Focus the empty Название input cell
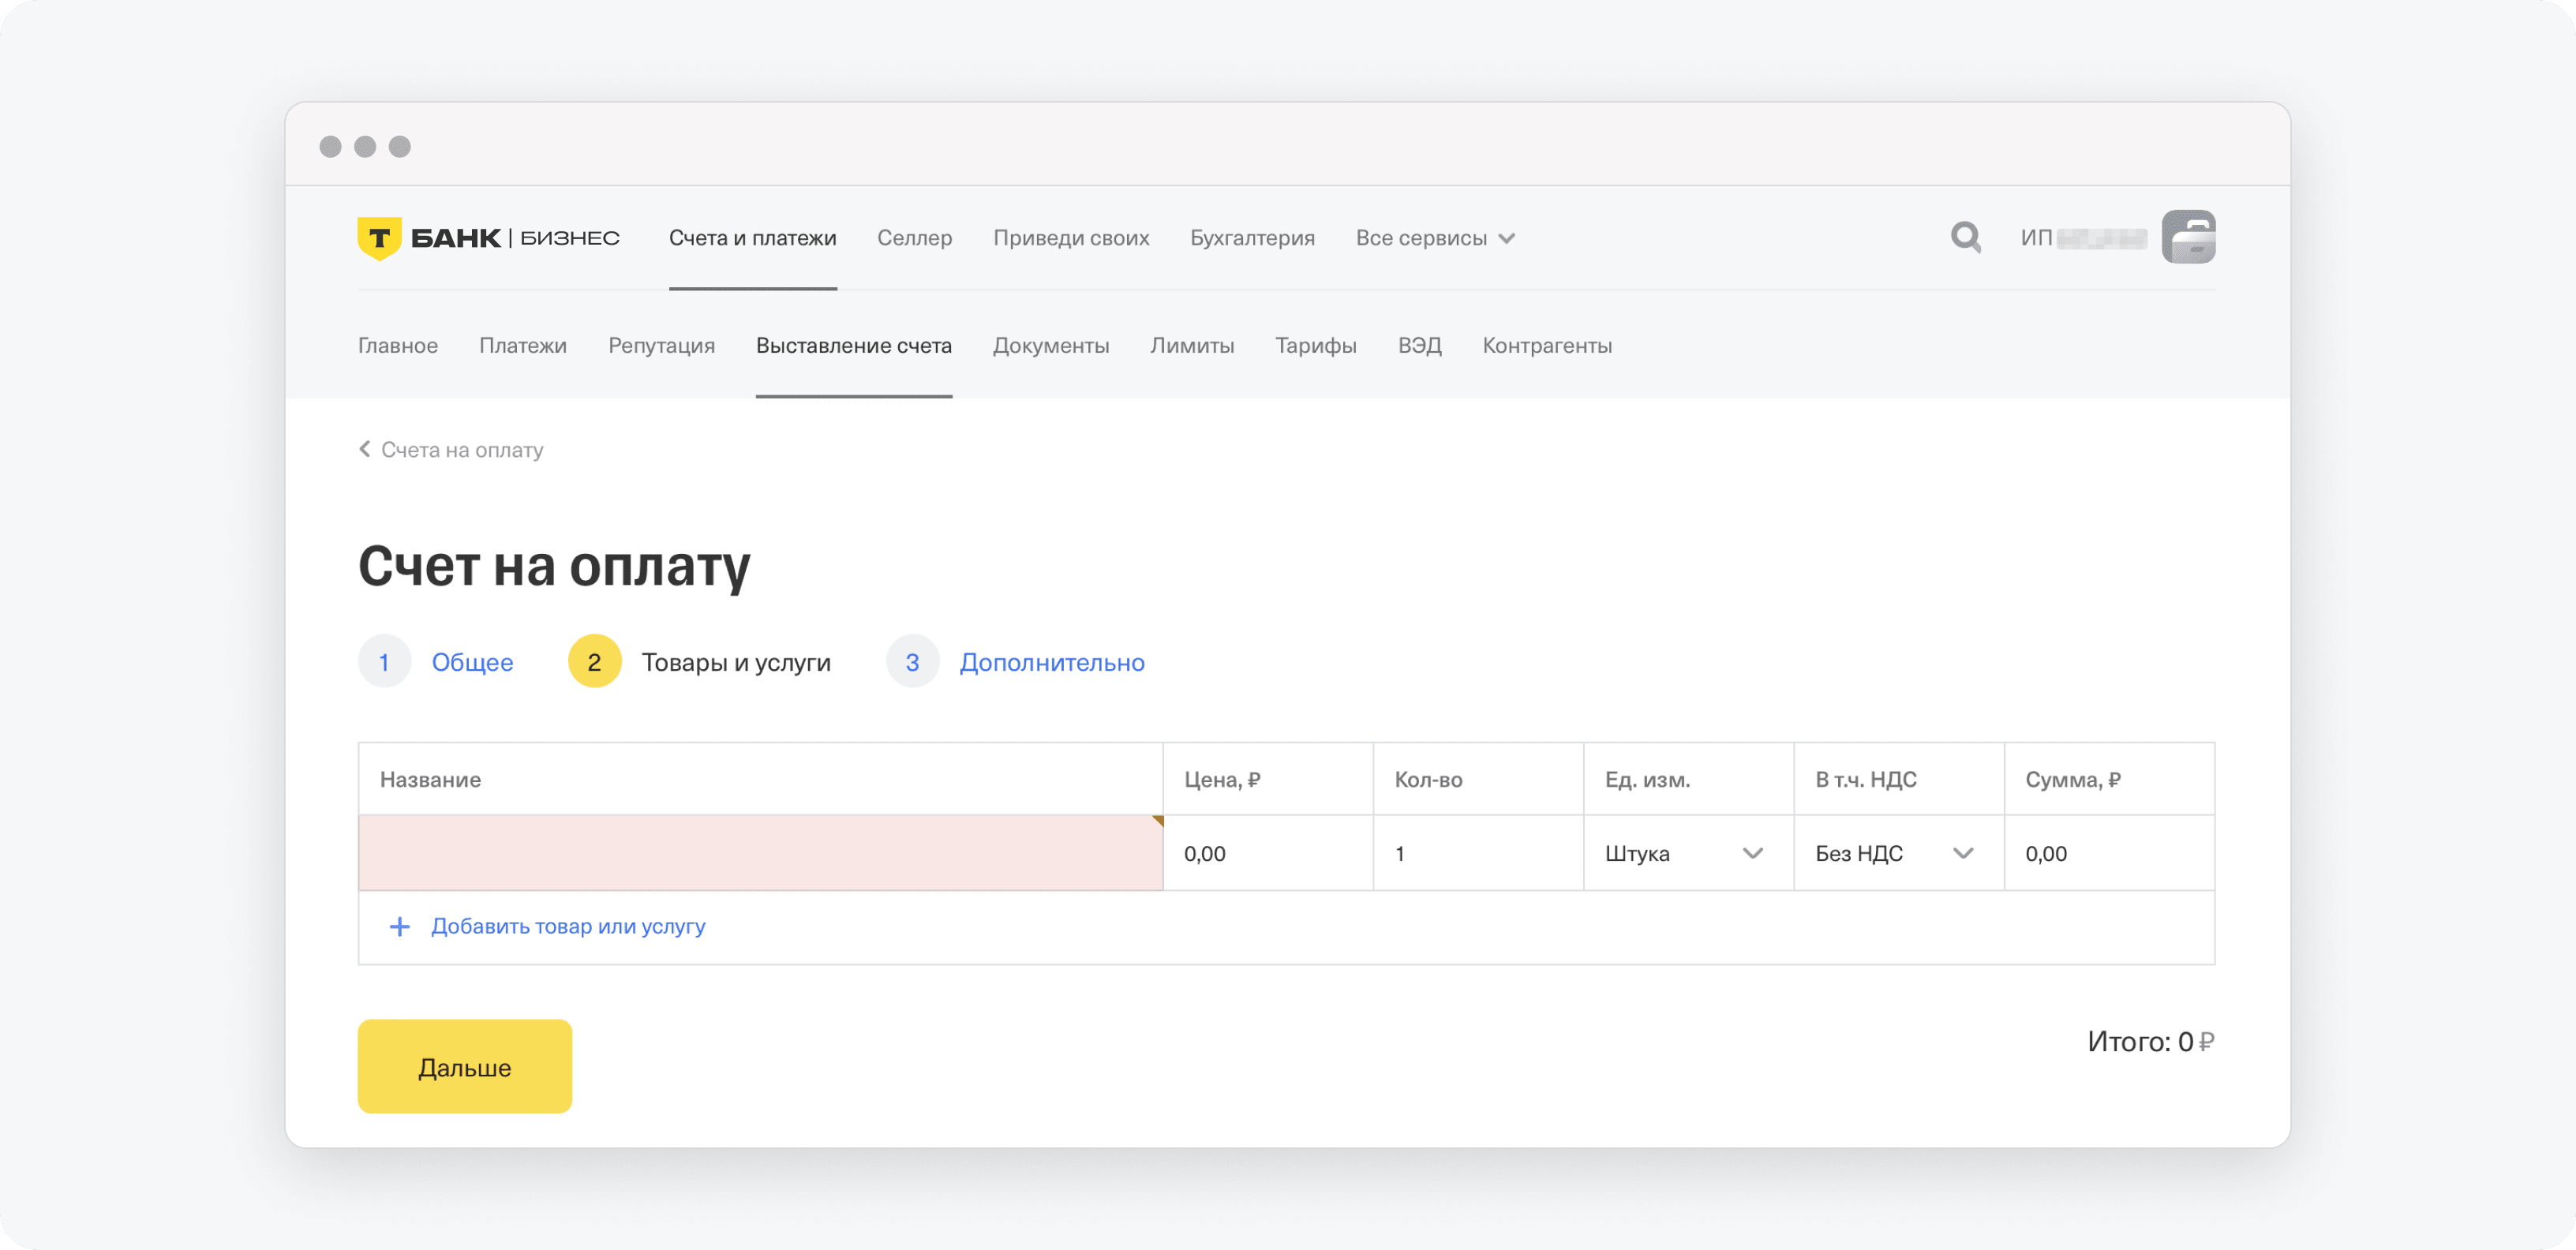The image size is (2576, 1250). coord(760,853)
